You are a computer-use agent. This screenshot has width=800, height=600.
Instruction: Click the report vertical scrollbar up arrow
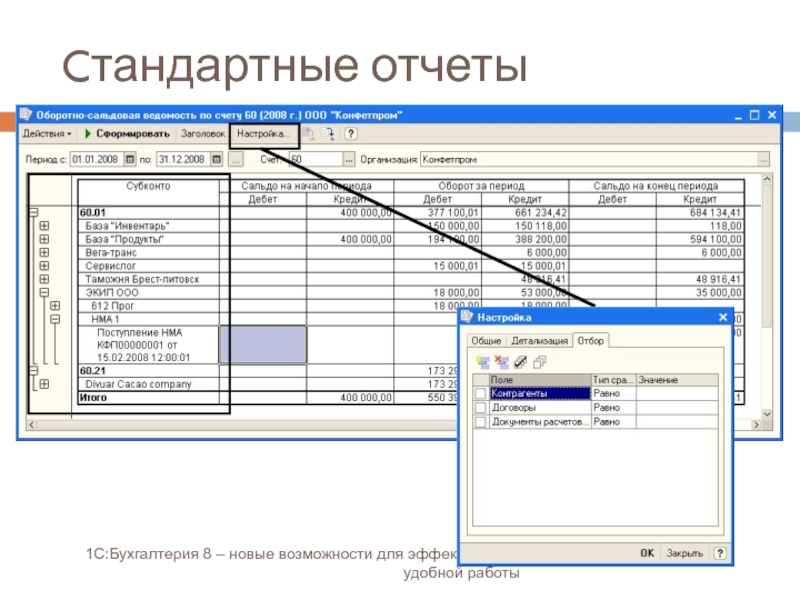pos(766,179)
